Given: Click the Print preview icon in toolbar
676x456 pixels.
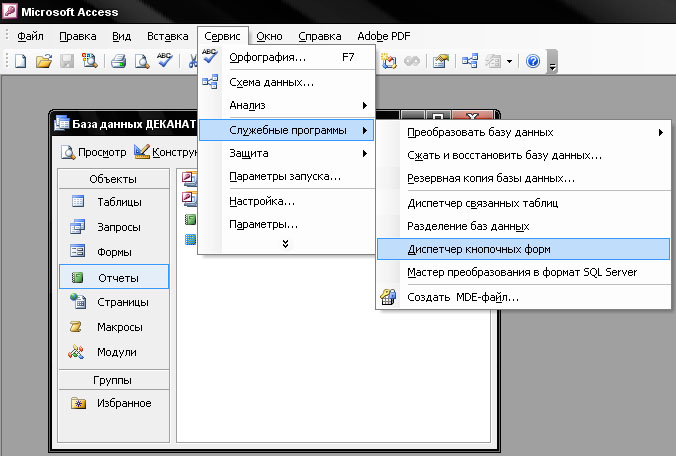Looking at the screenshot, I should [x=141, y=61].
